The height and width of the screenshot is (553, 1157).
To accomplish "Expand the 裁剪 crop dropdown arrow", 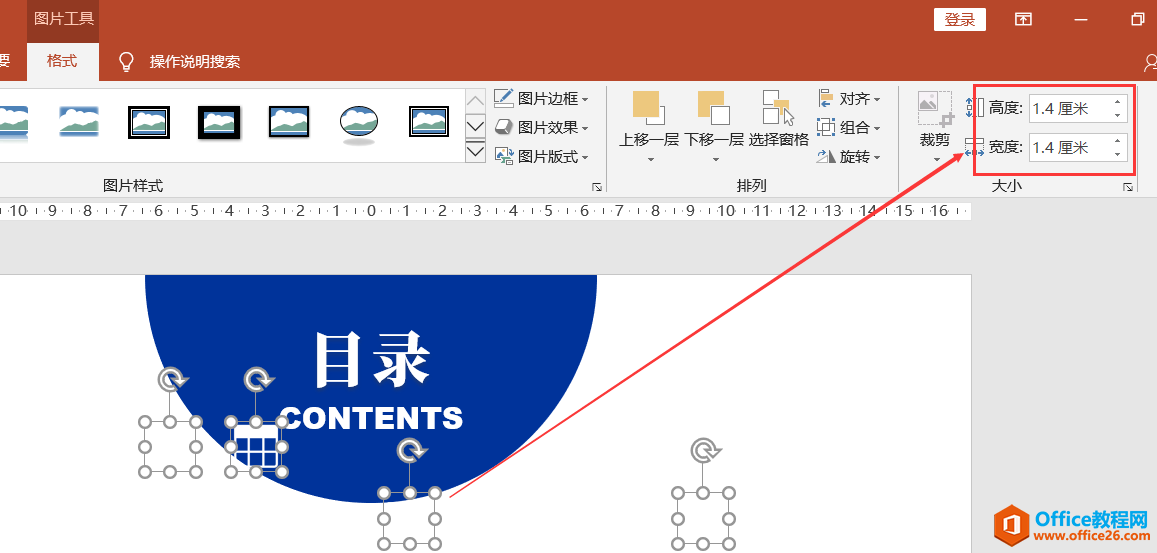I will tap(936, 159).
